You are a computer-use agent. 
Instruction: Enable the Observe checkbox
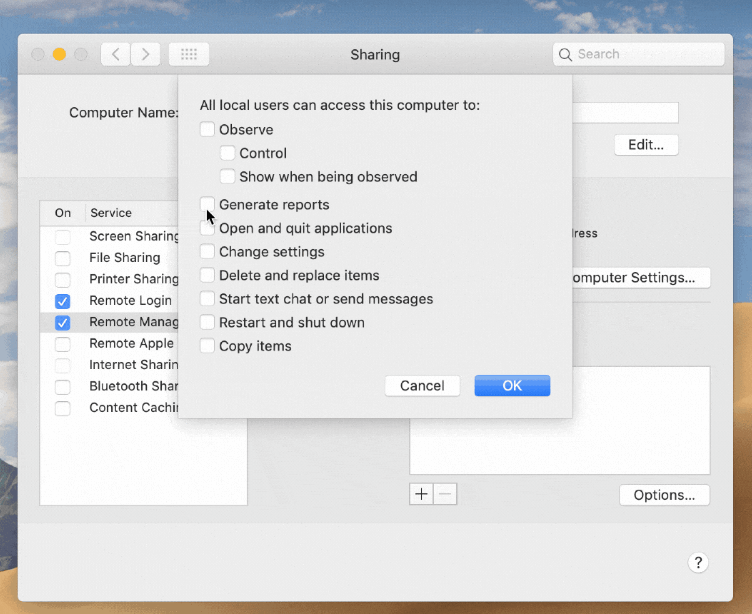[x=207, y=130]
